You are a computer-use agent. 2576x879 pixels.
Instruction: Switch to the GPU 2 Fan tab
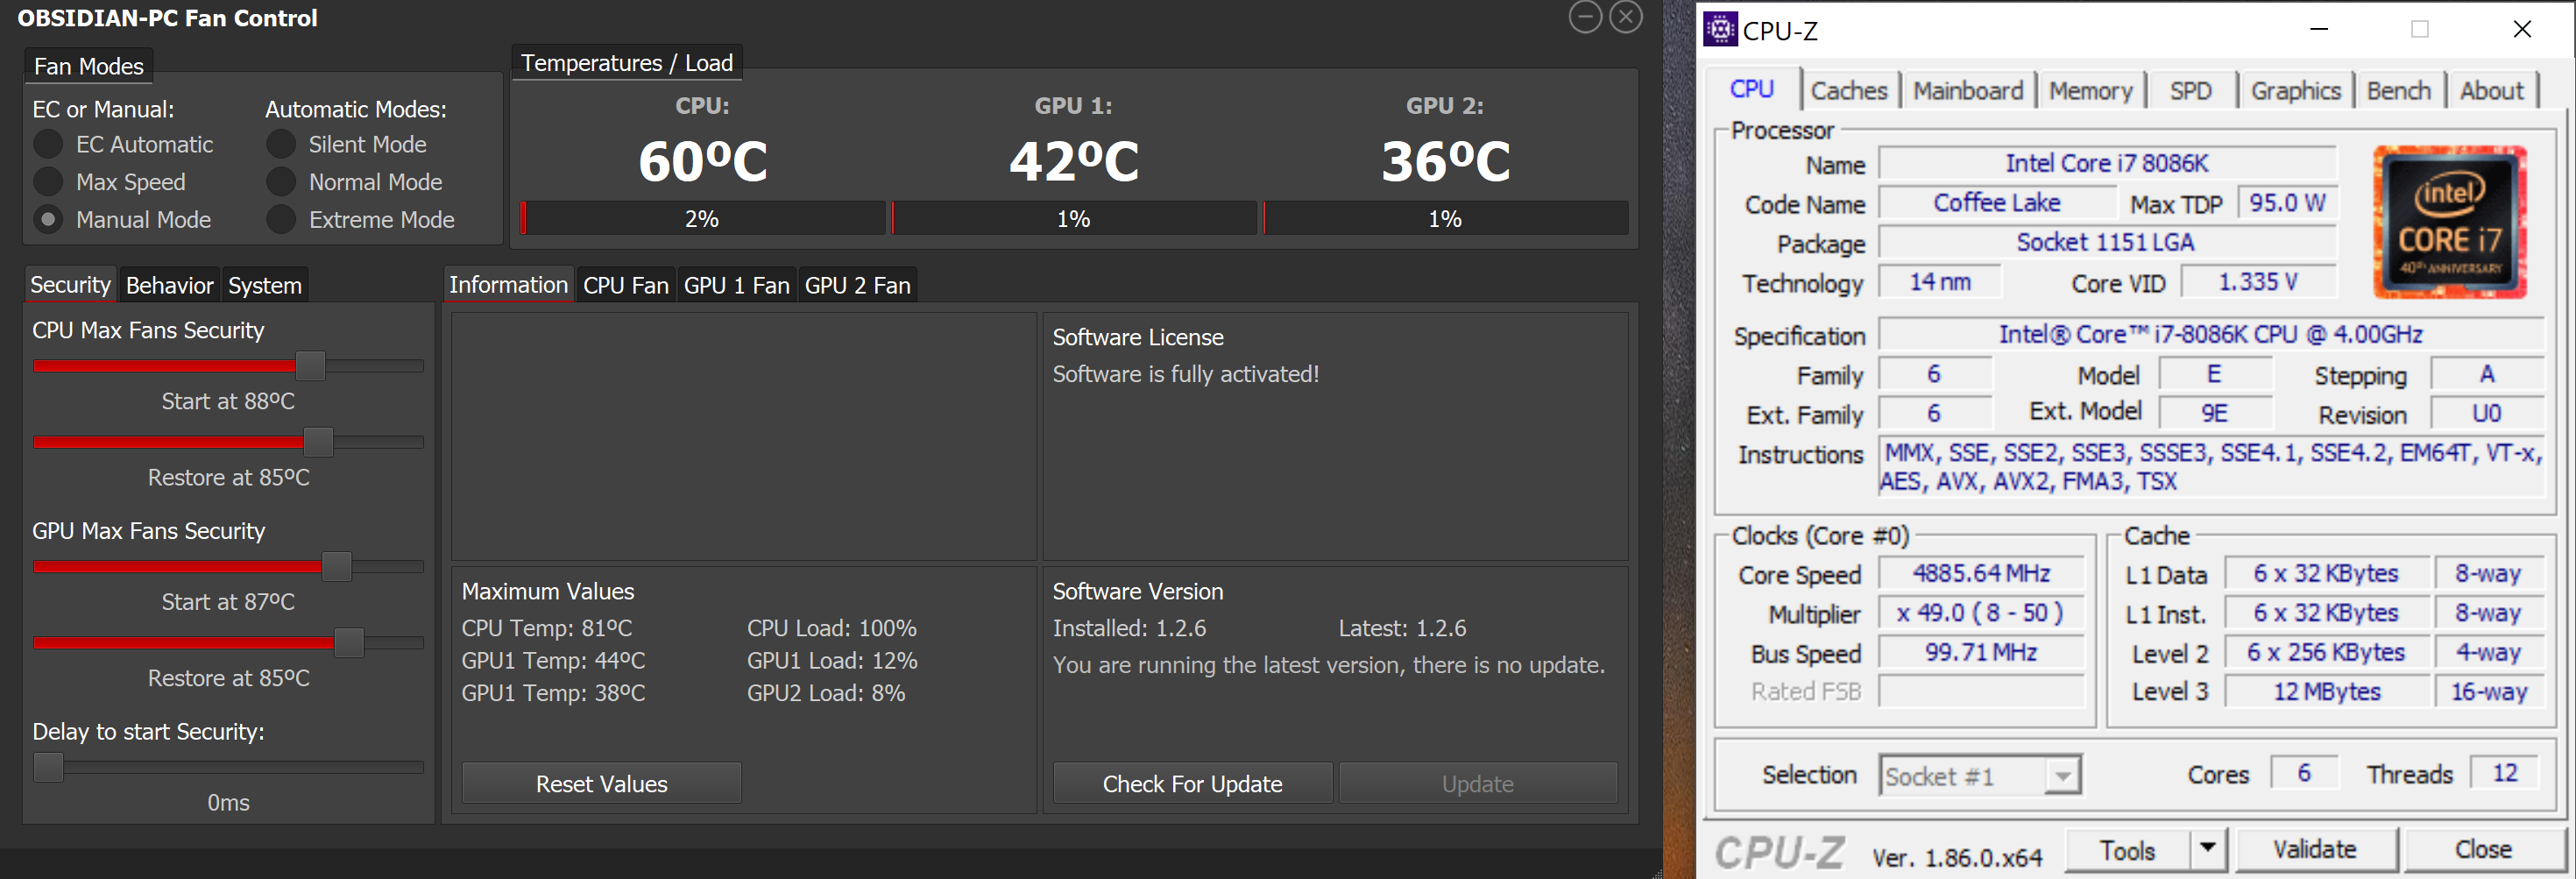[858, 285]
